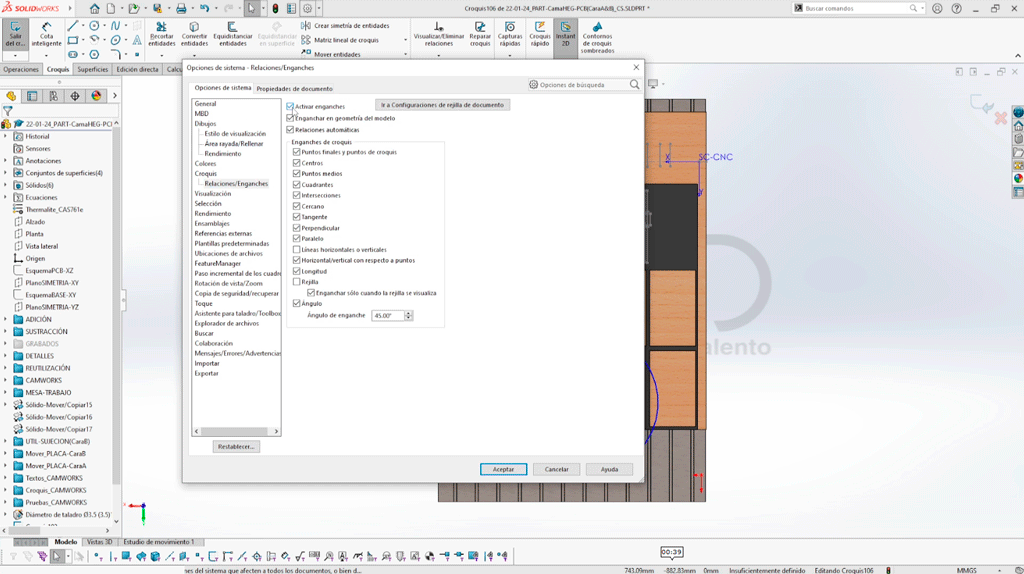Select Colores in options list
1024x574 pixels.
coord(205,164)
